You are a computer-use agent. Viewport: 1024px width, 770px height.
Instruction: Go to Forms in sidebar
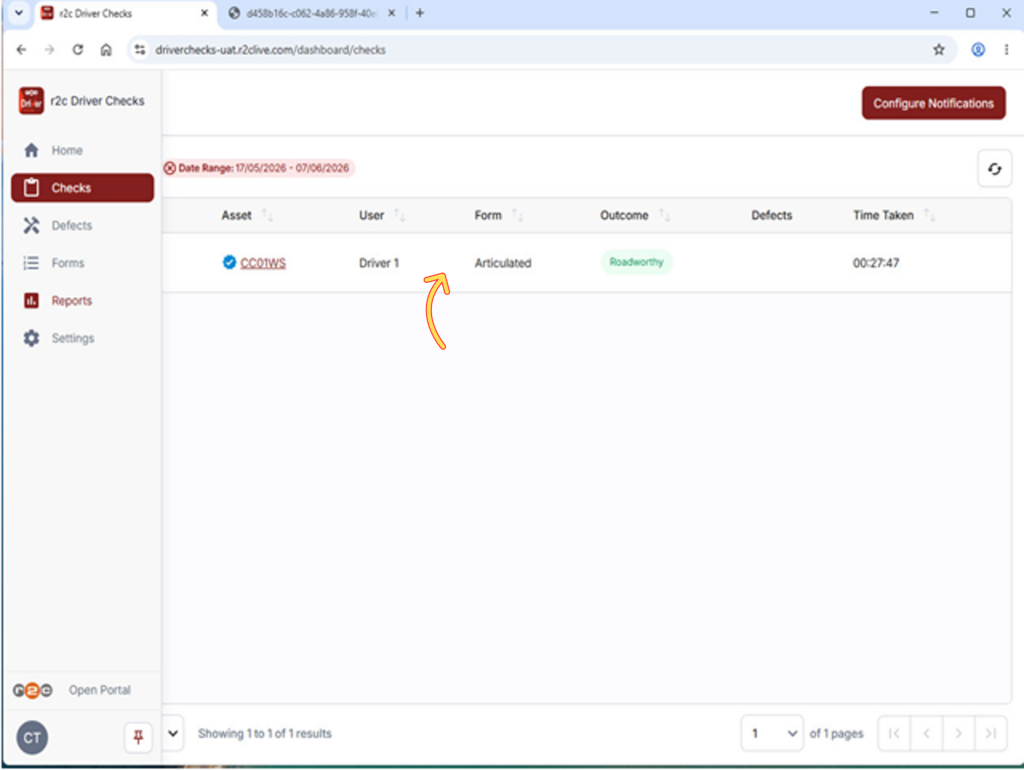(68, 263)
